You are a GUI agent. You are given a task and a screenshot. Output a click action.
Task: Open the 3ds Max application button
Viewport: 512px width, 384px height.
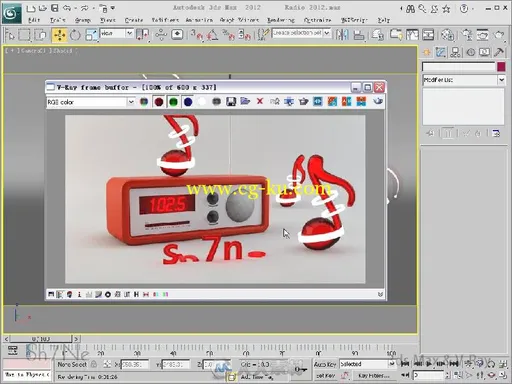(12, 13)
